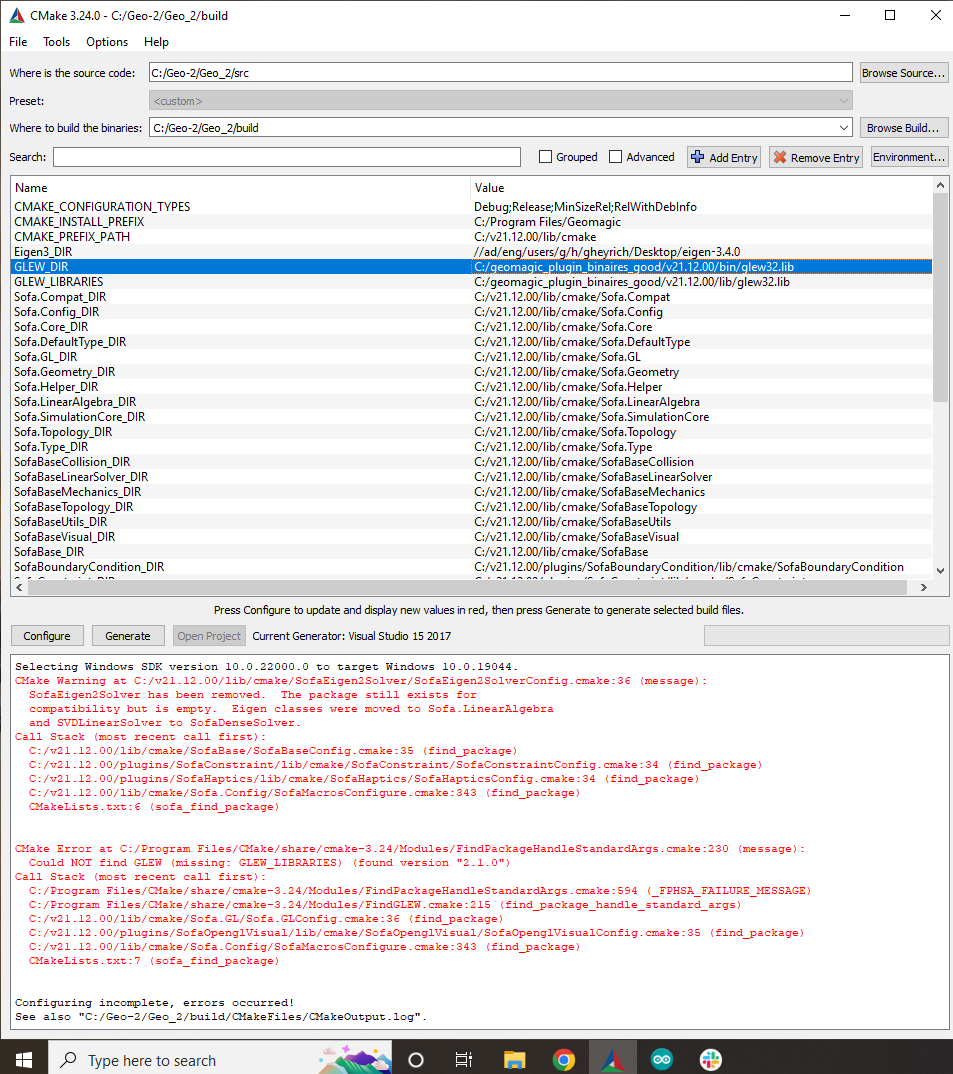Click cache list horizontal scroll right arrow
The image size is (953, 1074).
coord(924,587)
